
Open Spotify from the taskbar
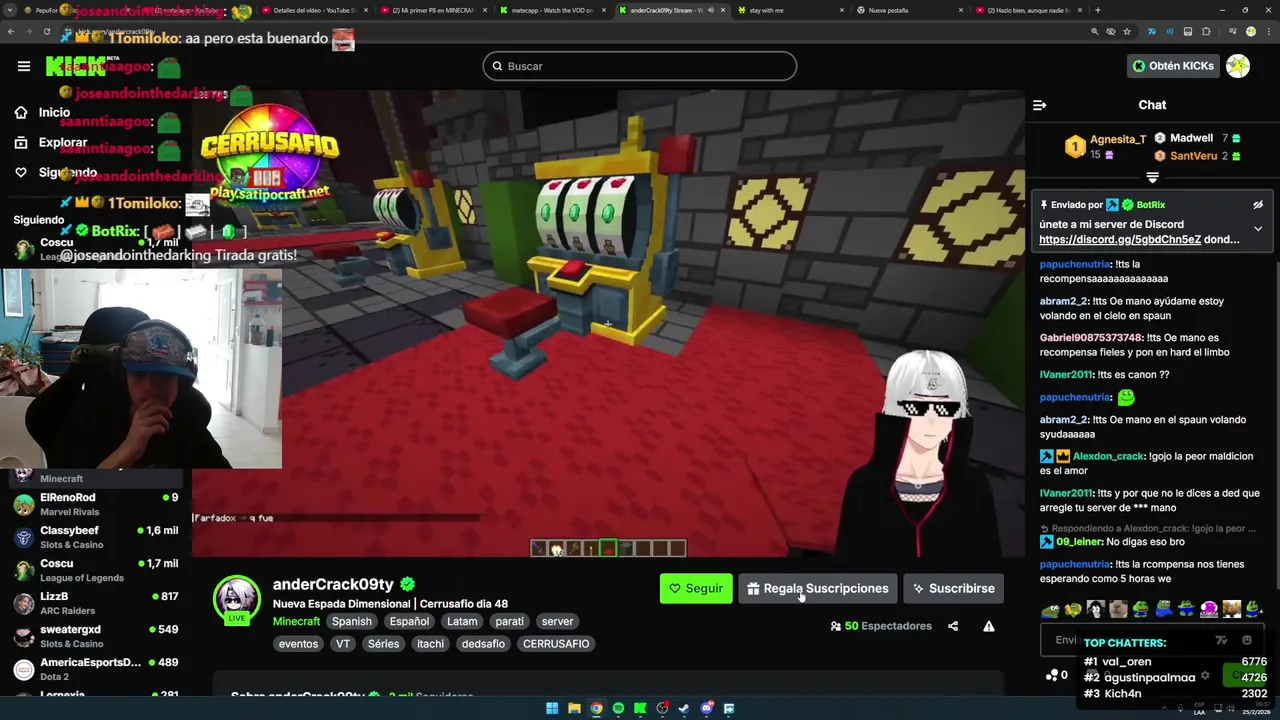click(618, 709)
